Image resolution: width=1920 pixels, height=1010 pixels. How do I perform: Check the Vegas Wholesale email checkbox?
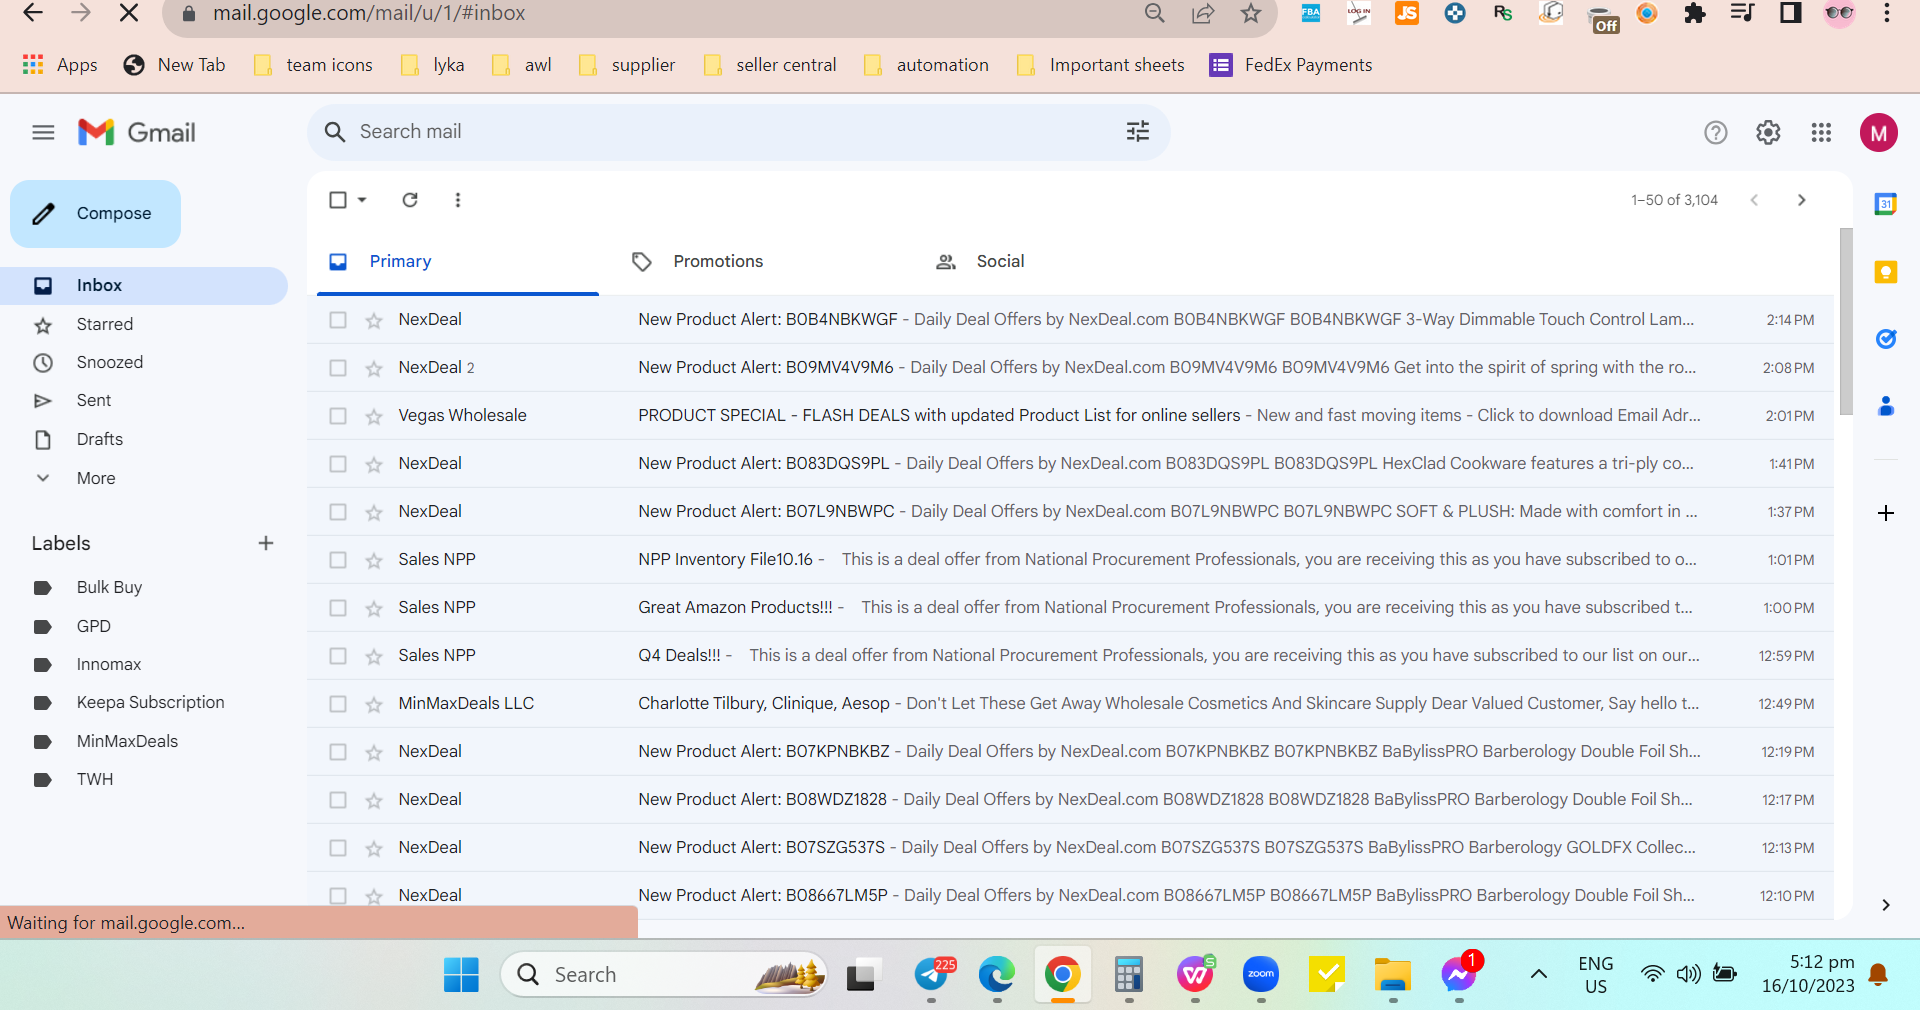click(338, 416)
